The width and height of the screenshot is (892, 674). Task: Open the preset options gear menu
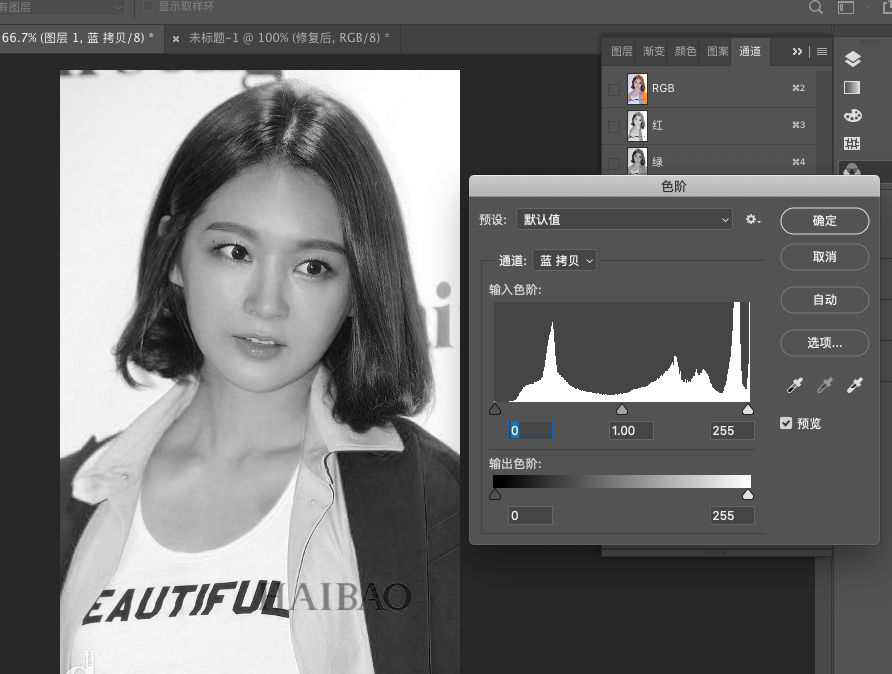click(753, 219)
